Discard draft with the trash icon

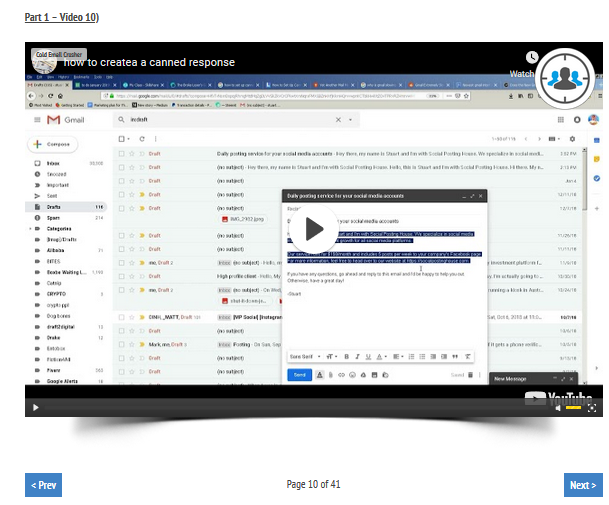(x=470, y=375)
